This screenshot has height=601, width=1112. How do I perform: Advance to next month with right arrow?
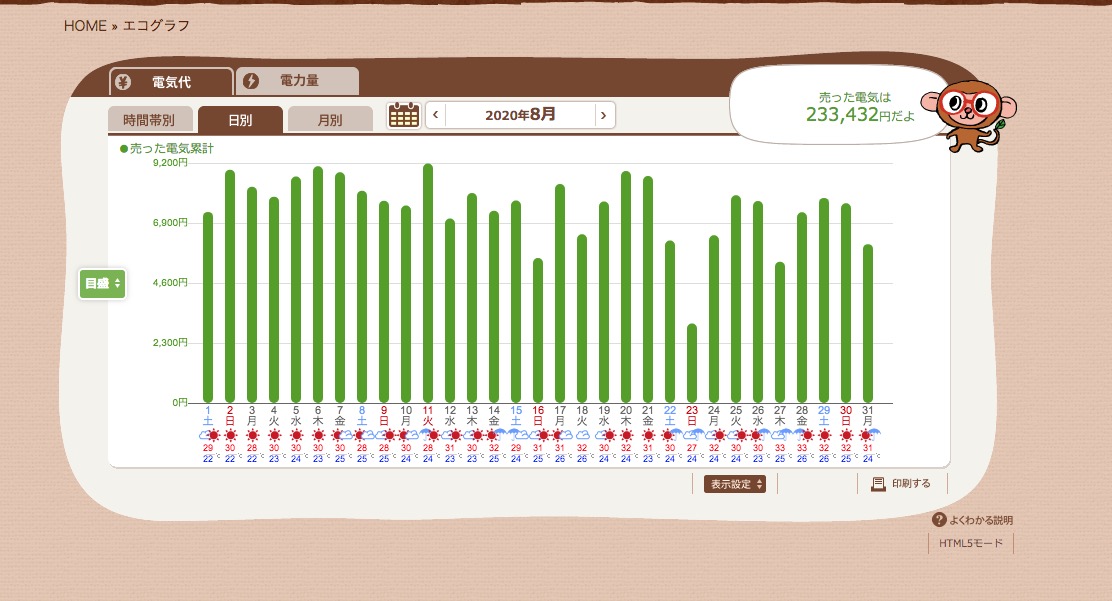pos(603,115)
